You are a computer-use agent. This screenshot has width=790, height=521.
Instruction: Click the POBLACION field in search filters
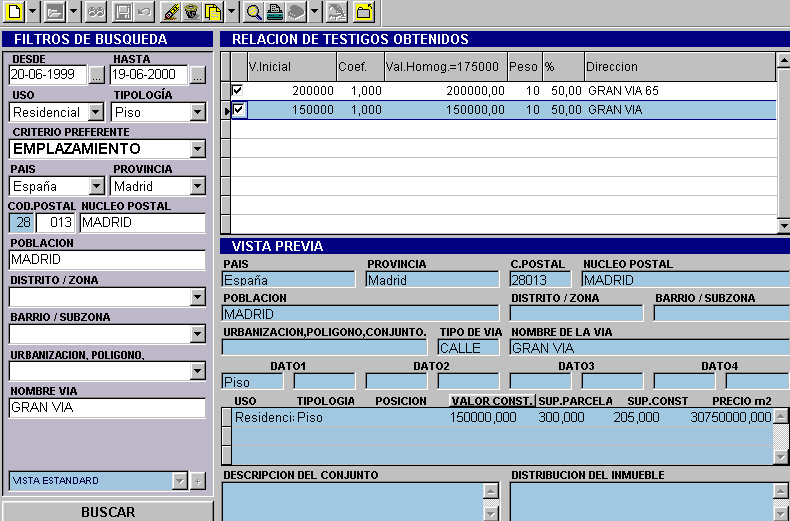click(x=107, y=259)
